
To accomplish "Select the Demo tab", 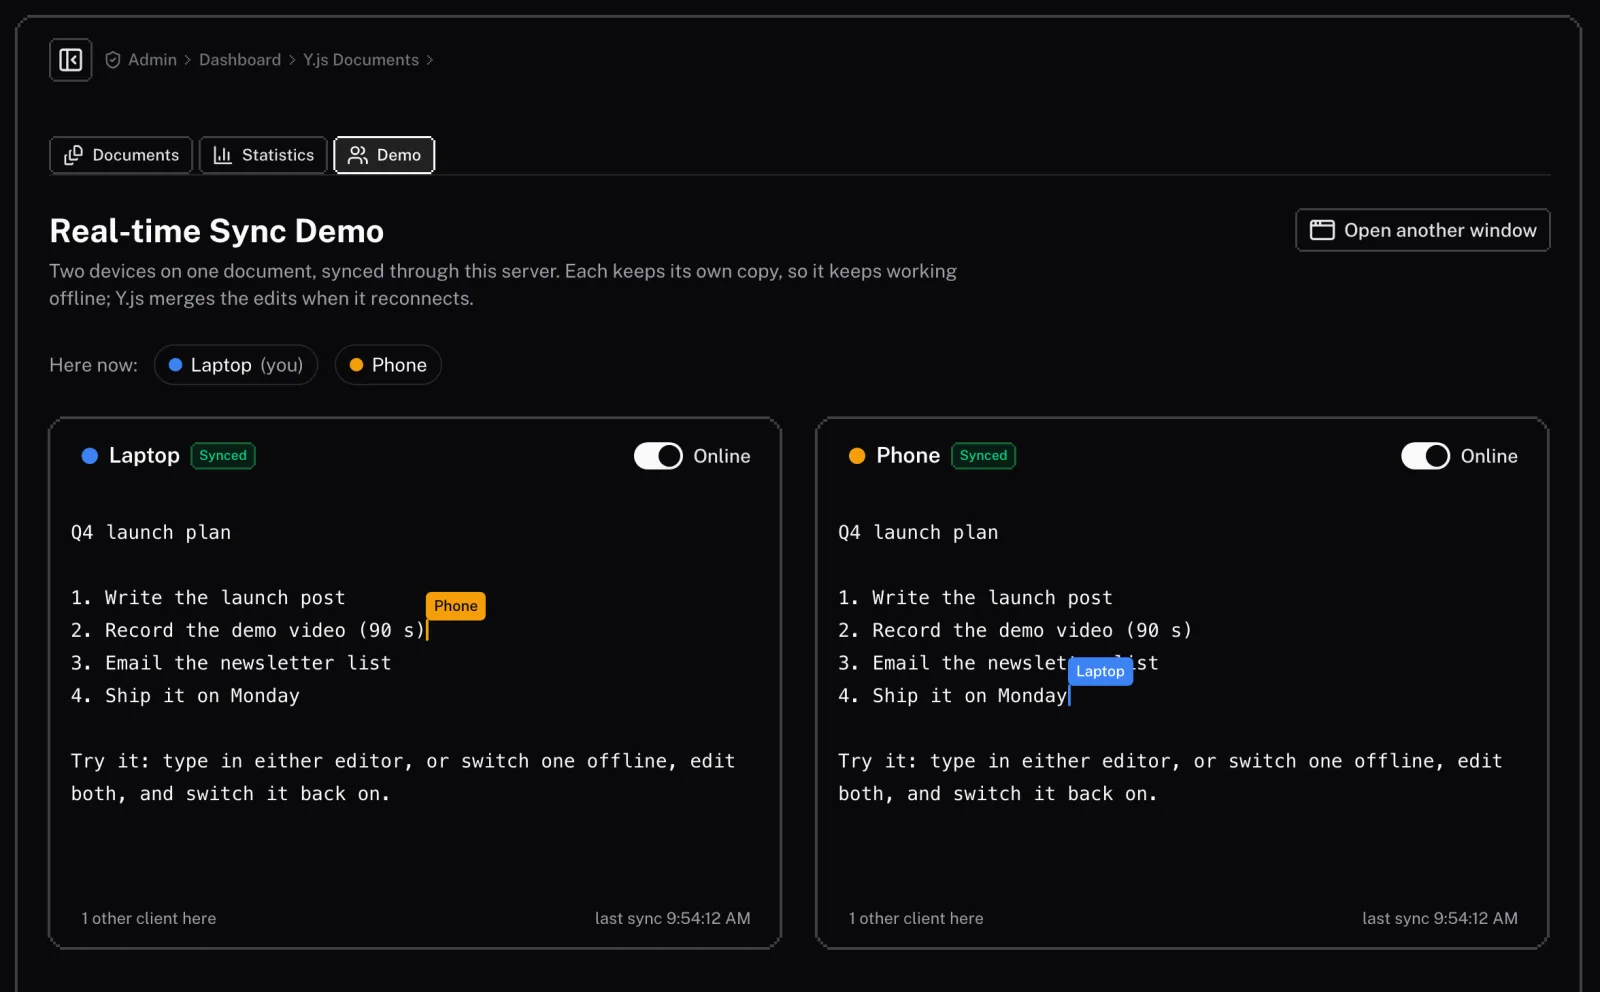I will pos(384,155).
